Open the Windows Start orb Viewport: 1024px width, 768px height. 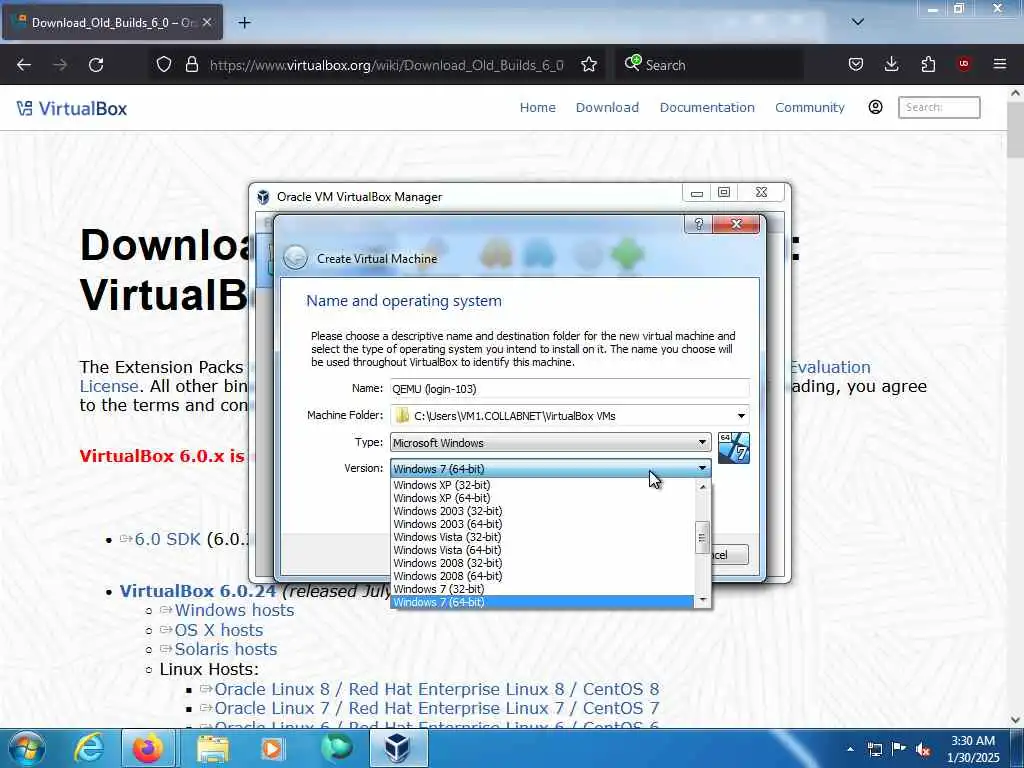27,748
